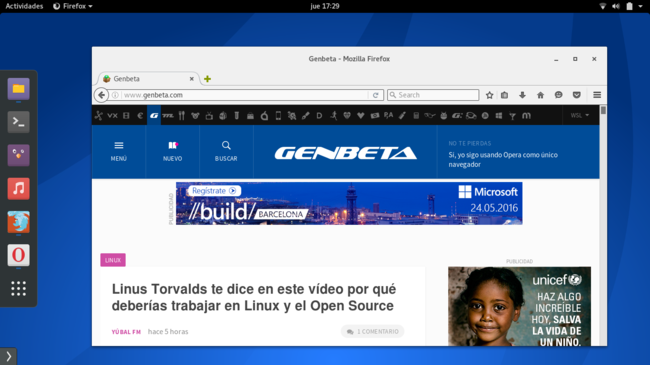Open a new tab with the green plus

click(x=207, y=79)
